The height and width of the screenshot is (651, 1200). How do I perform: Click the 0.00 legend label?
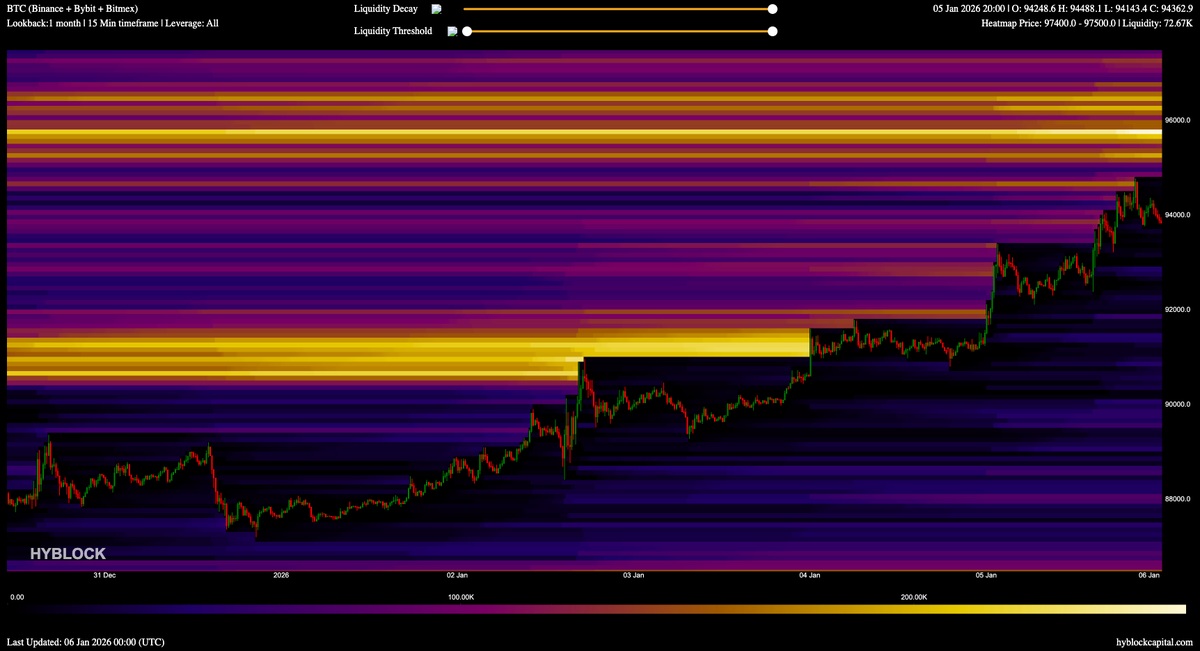[19, 596]
